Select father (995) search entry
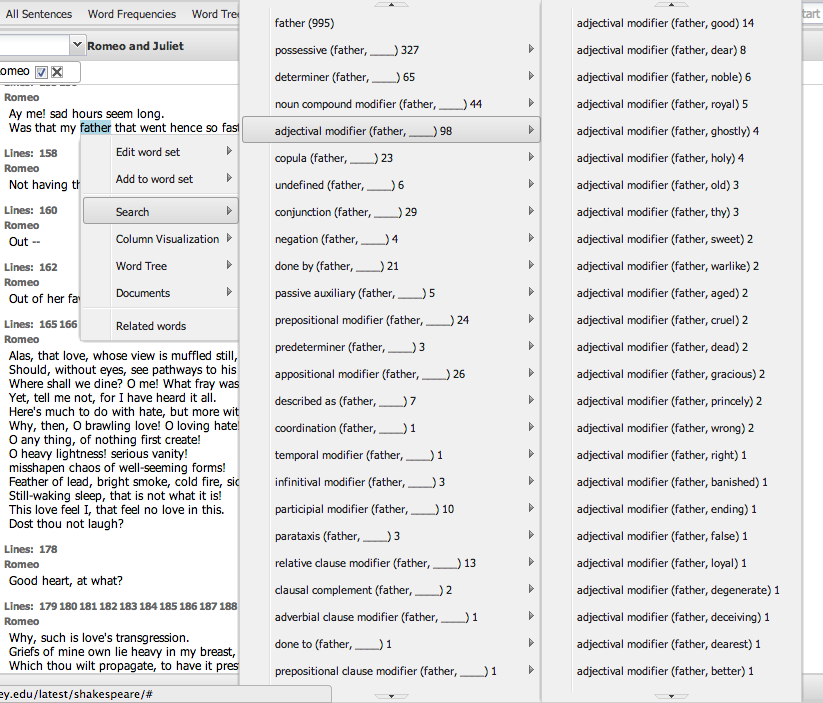The image size is (823, 703). [391, 23]
